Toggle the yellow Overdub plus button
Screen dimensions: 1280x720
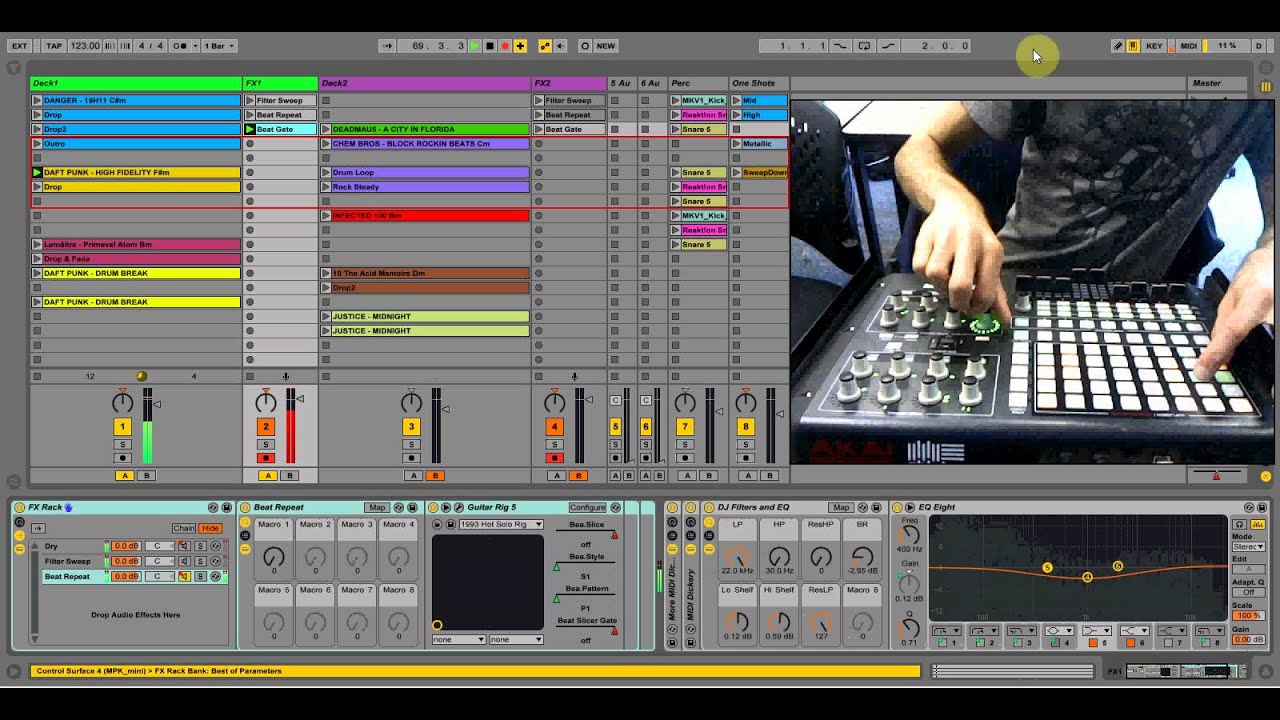(520, 46)
